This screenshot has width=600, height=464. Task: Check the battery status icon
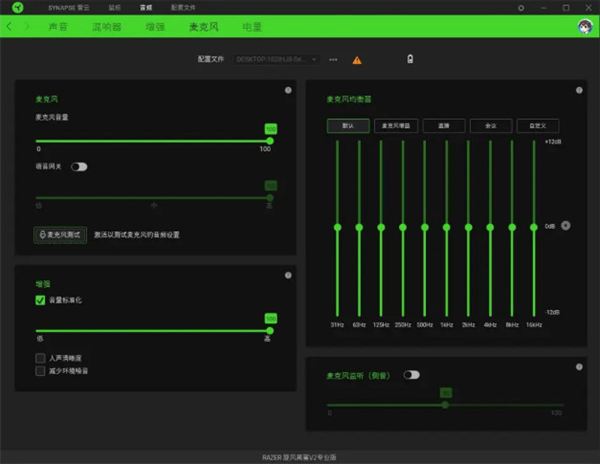[409, 59]
